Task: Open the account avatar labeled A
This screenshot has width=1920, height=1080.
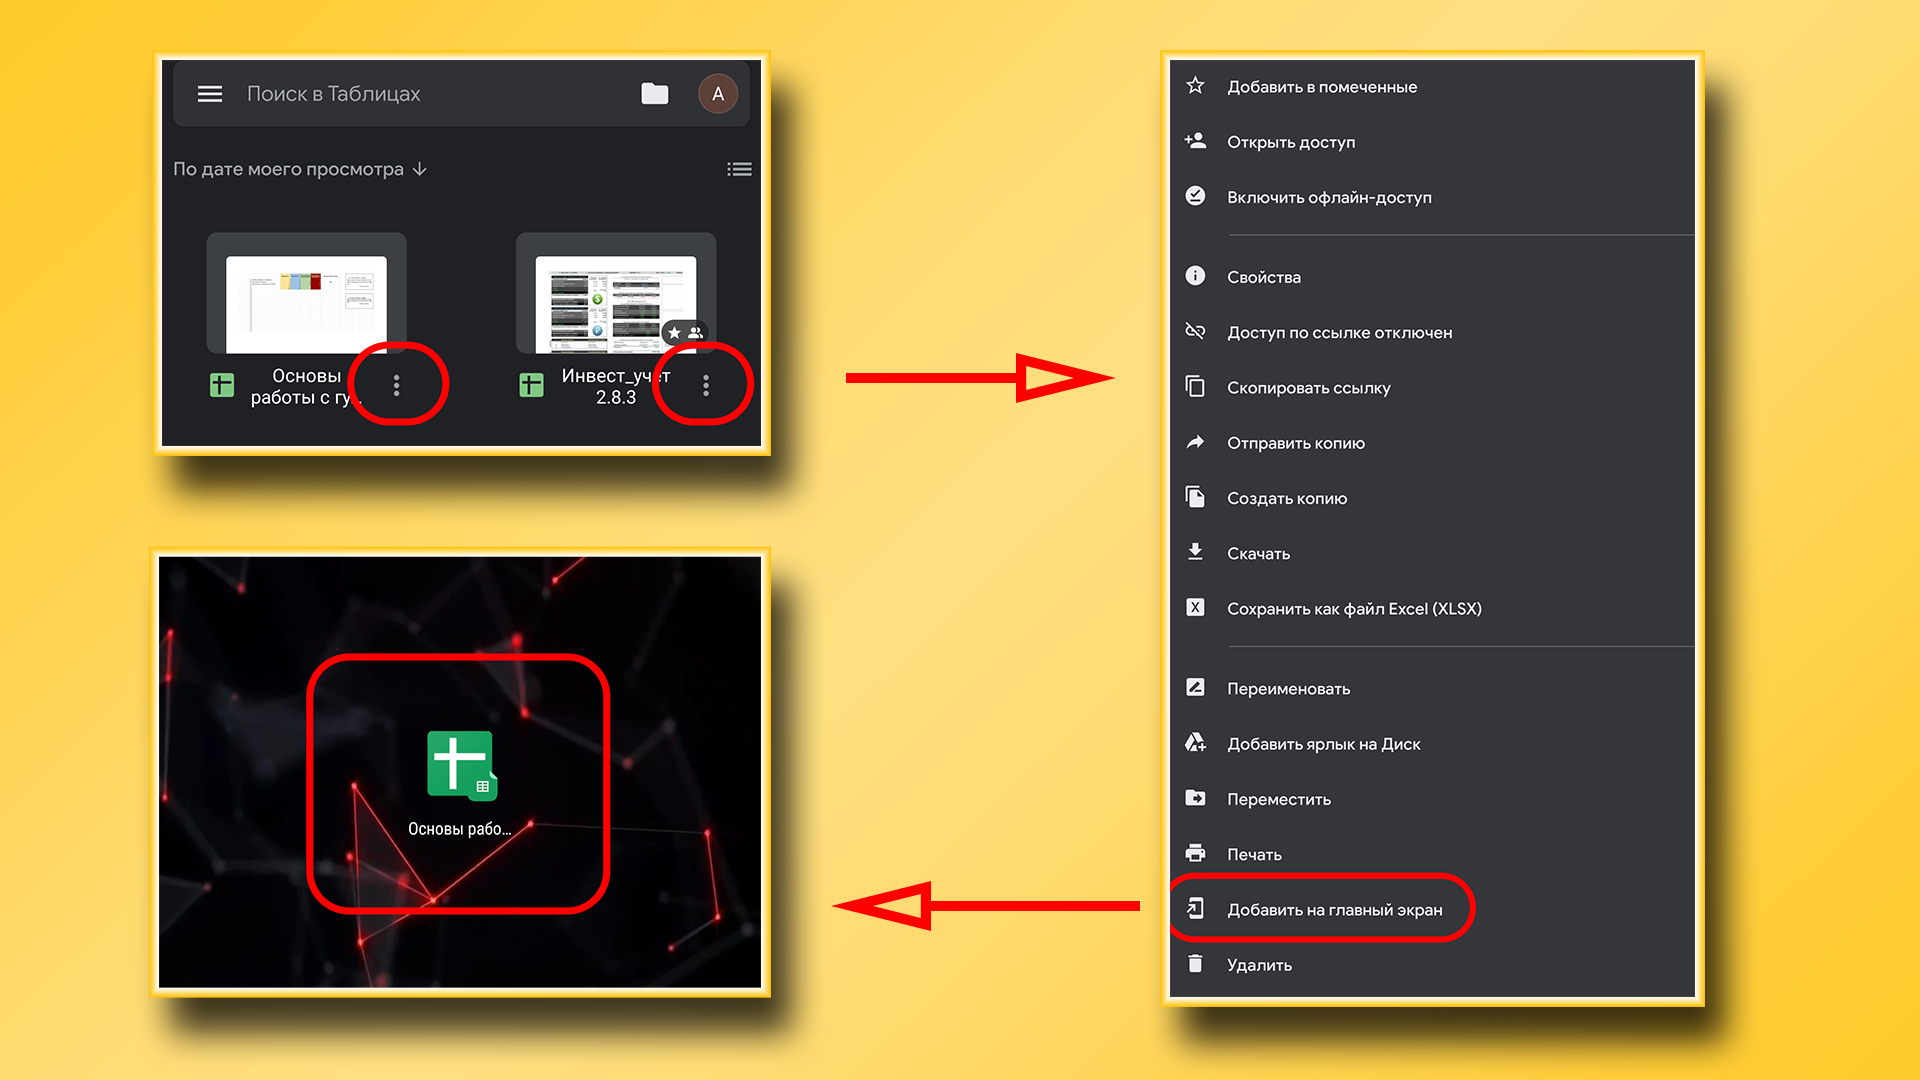Action: point(718,94)
